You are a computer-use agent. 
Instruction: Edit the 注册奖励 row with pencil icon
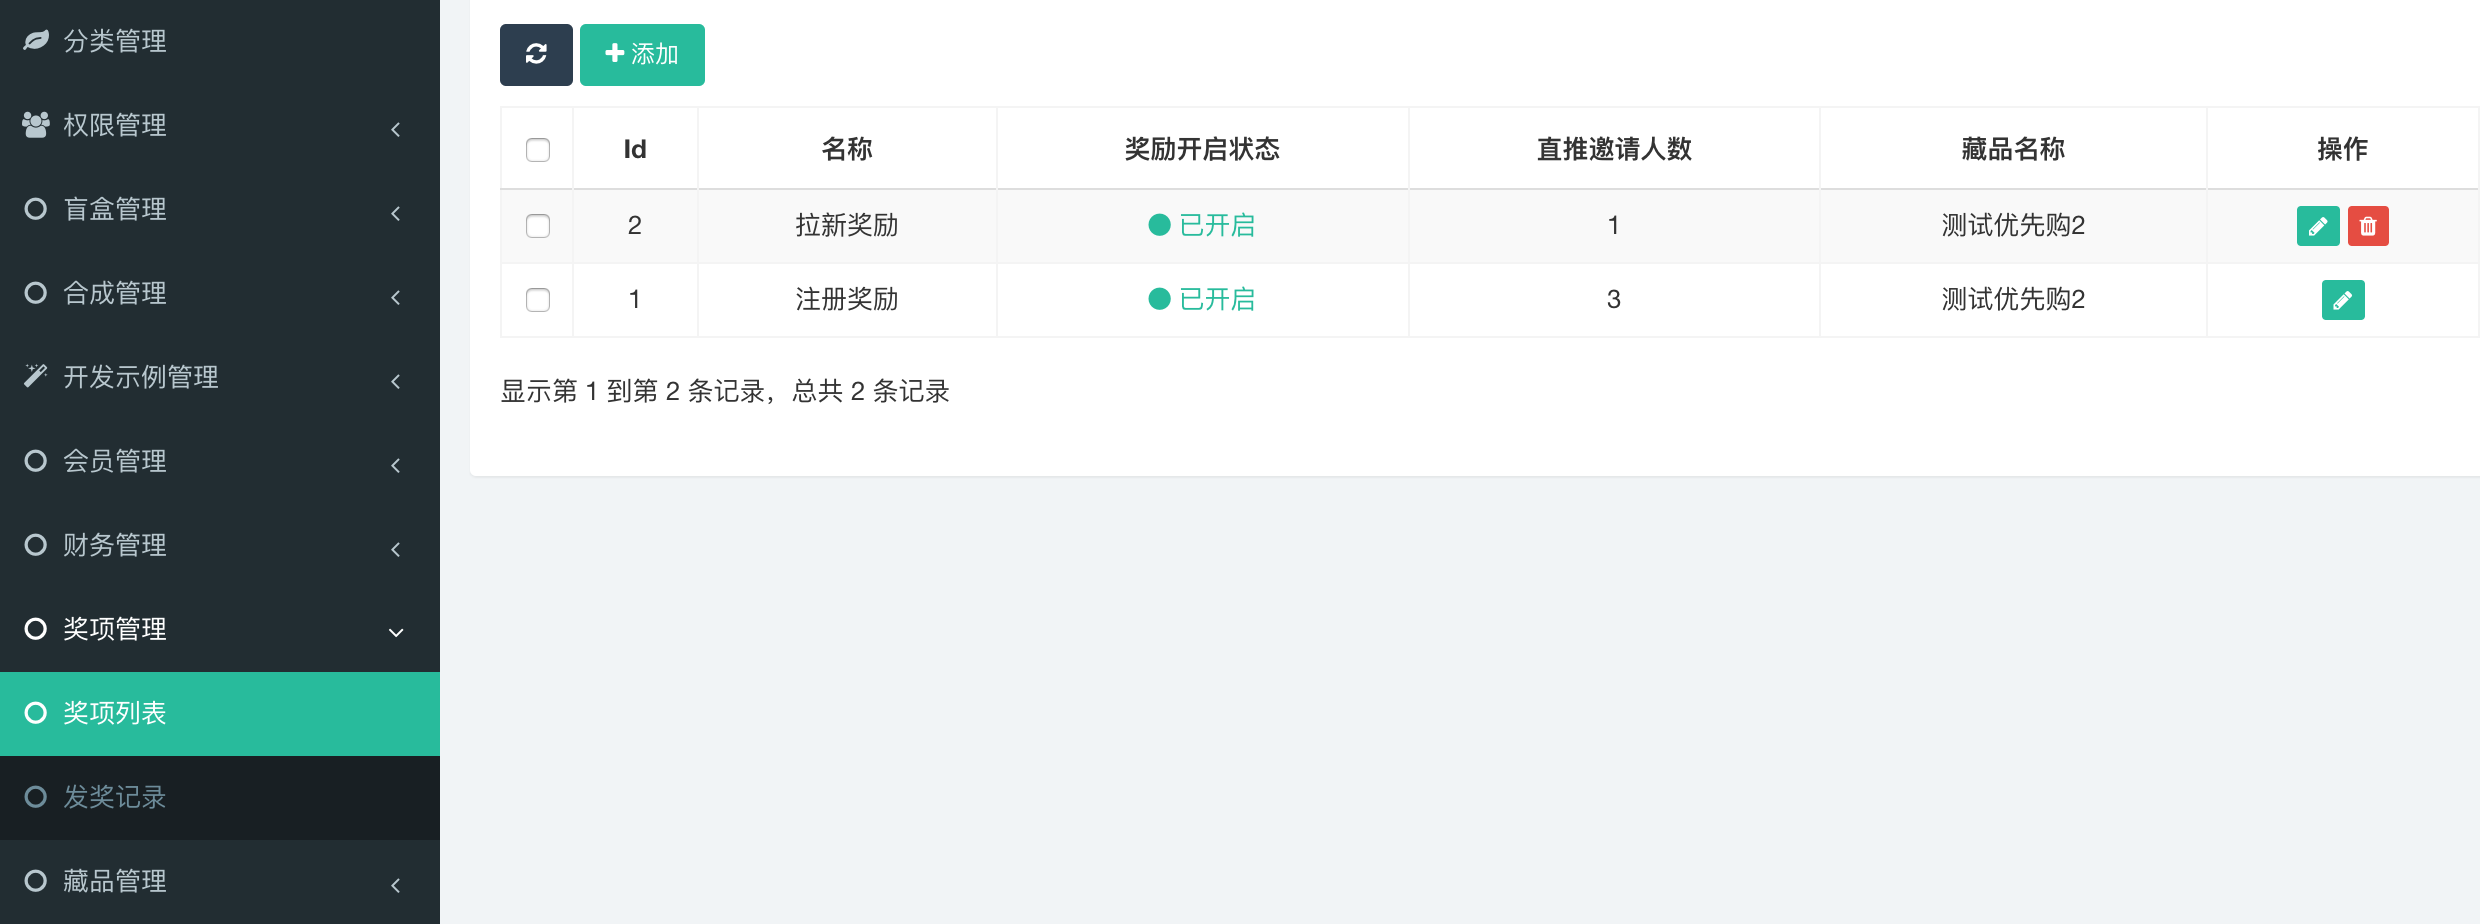click(2342, 300)
